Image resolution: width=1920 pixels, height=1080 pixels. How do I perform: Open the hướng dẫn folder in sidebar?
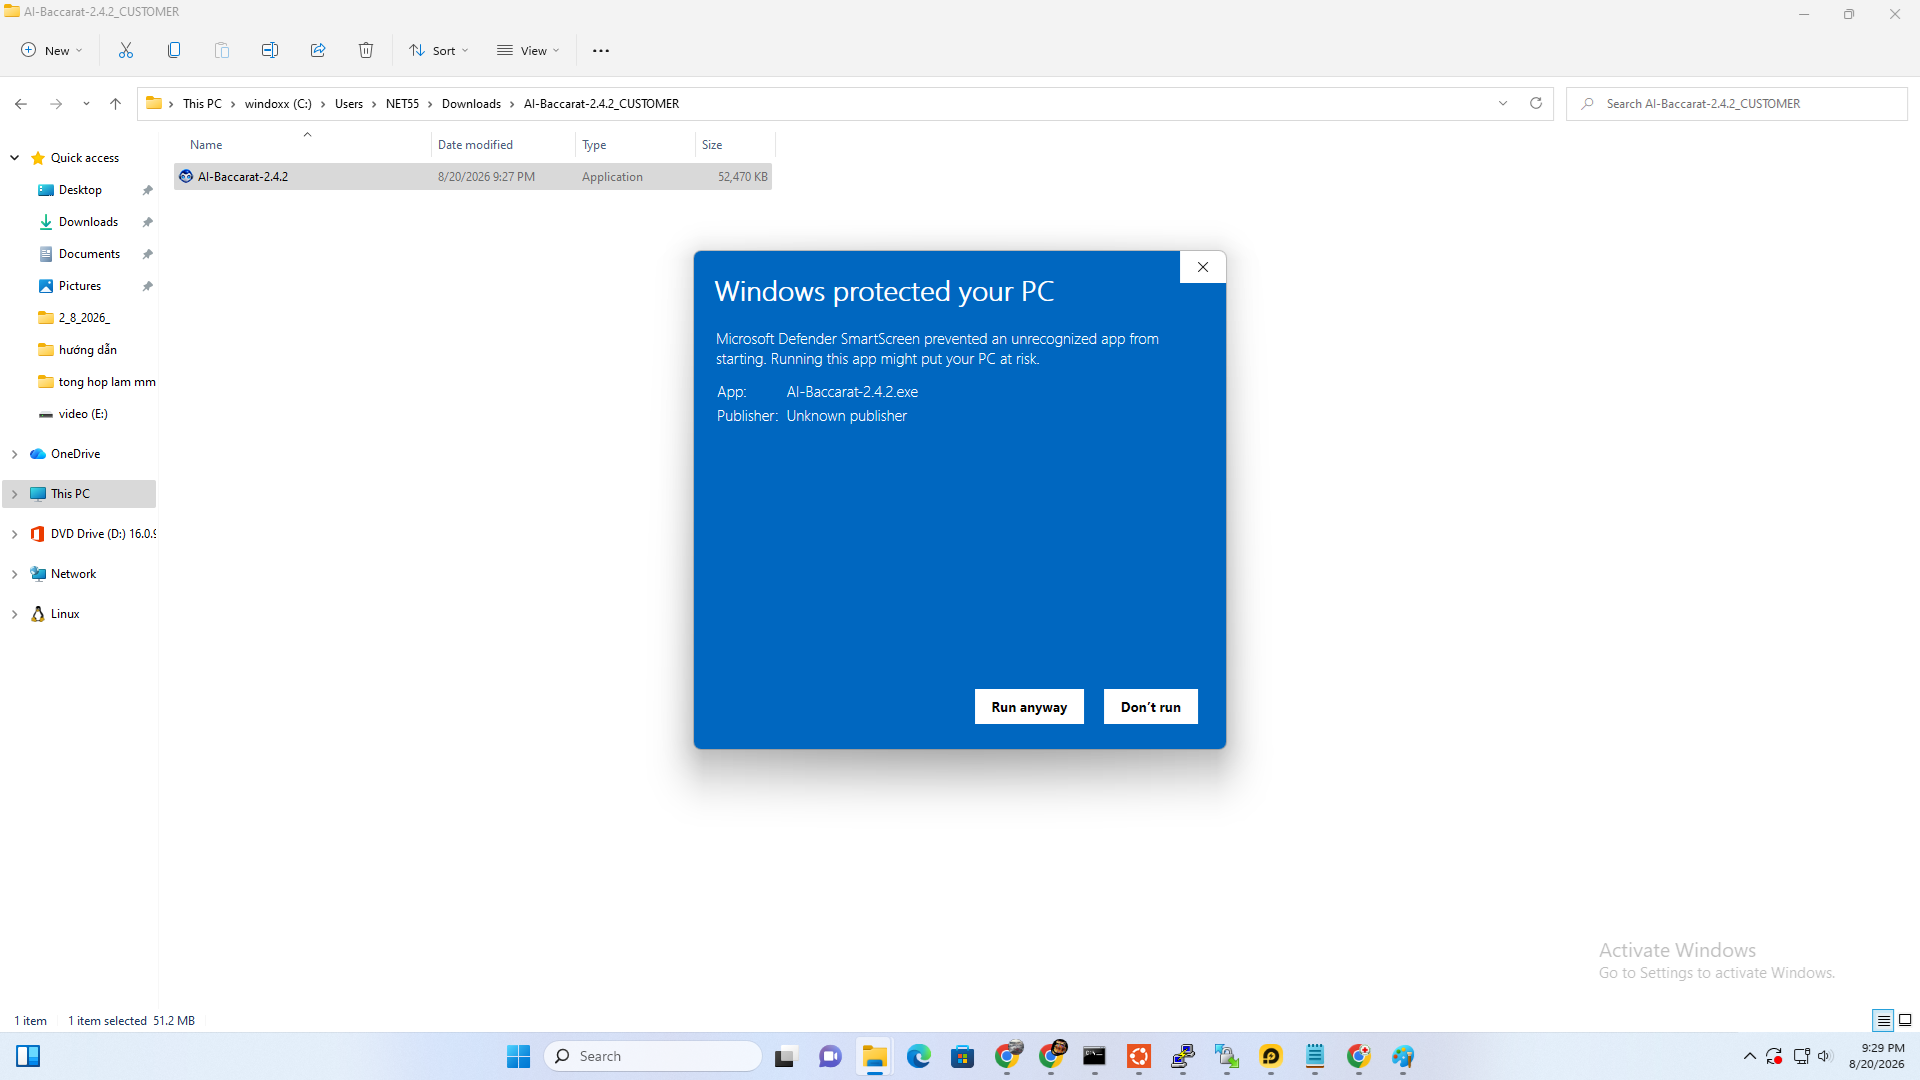coord(88,350)
